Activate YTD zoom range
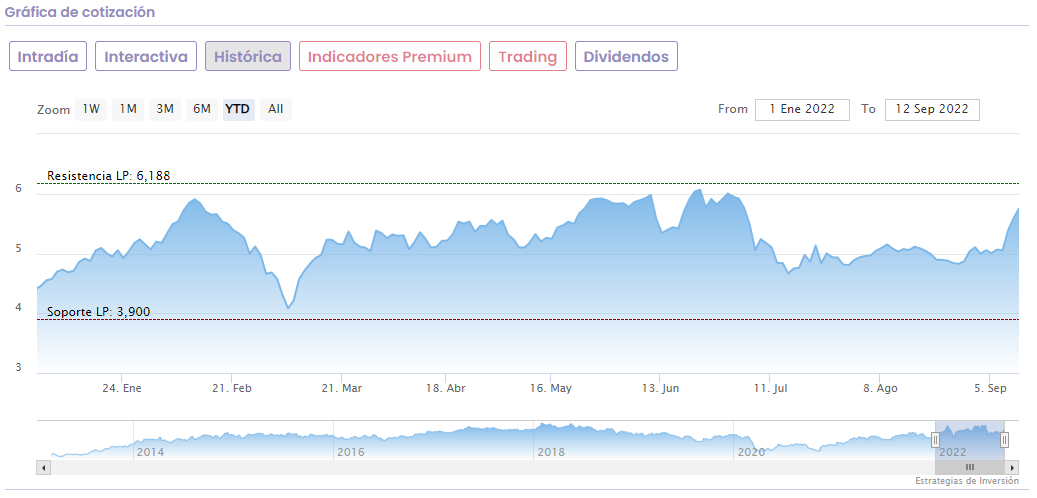This screenshot has height=498, width=1037. point(238,109)
